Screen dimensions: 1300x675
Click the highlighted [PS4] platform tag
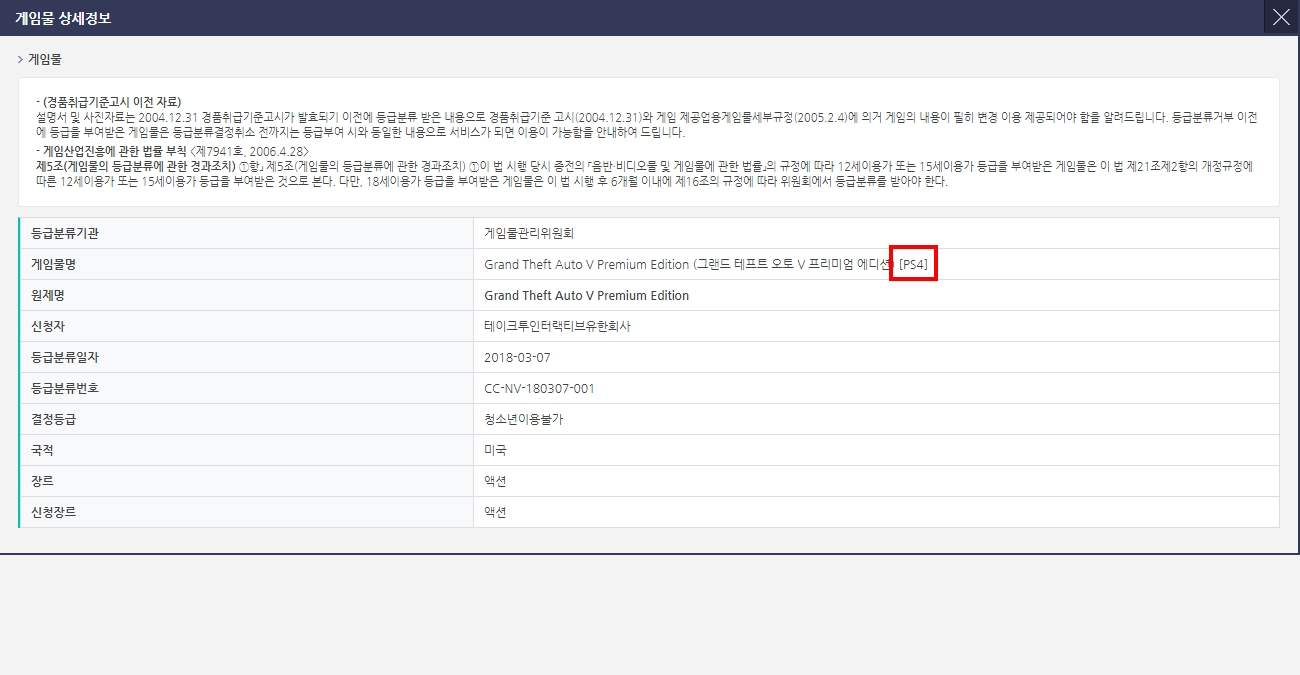[914, 265]
